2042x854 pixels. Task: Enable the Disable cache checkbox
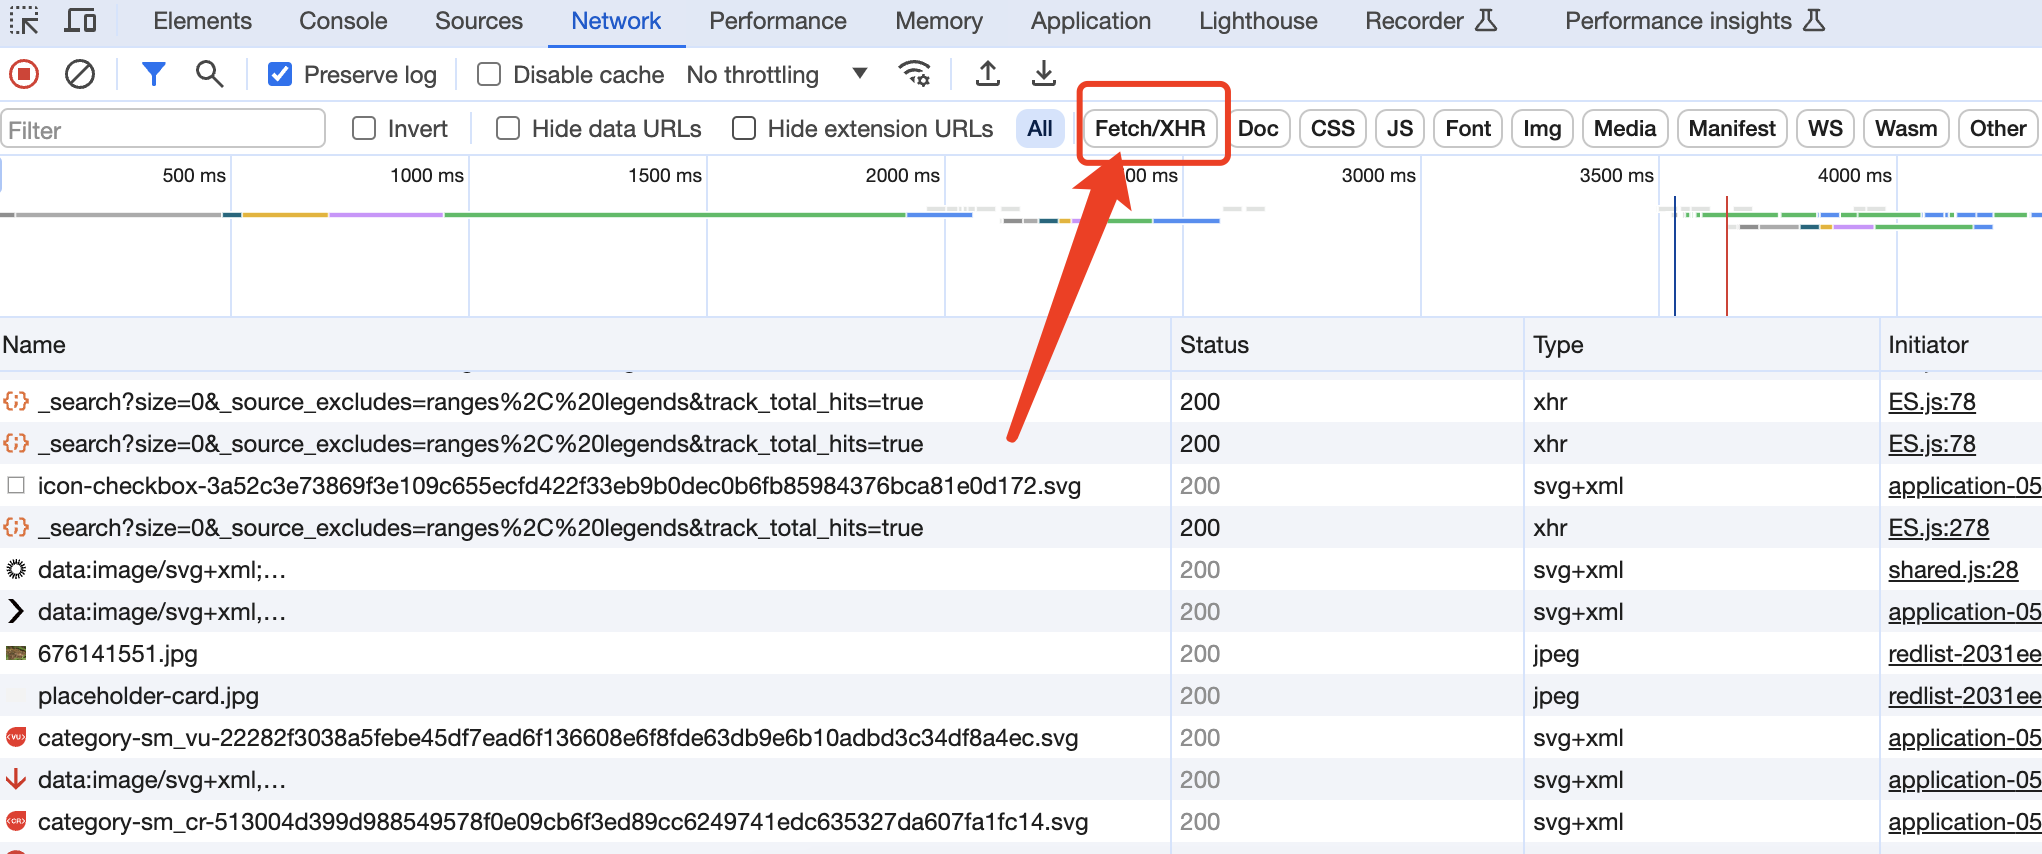click(x=489, y=75)
